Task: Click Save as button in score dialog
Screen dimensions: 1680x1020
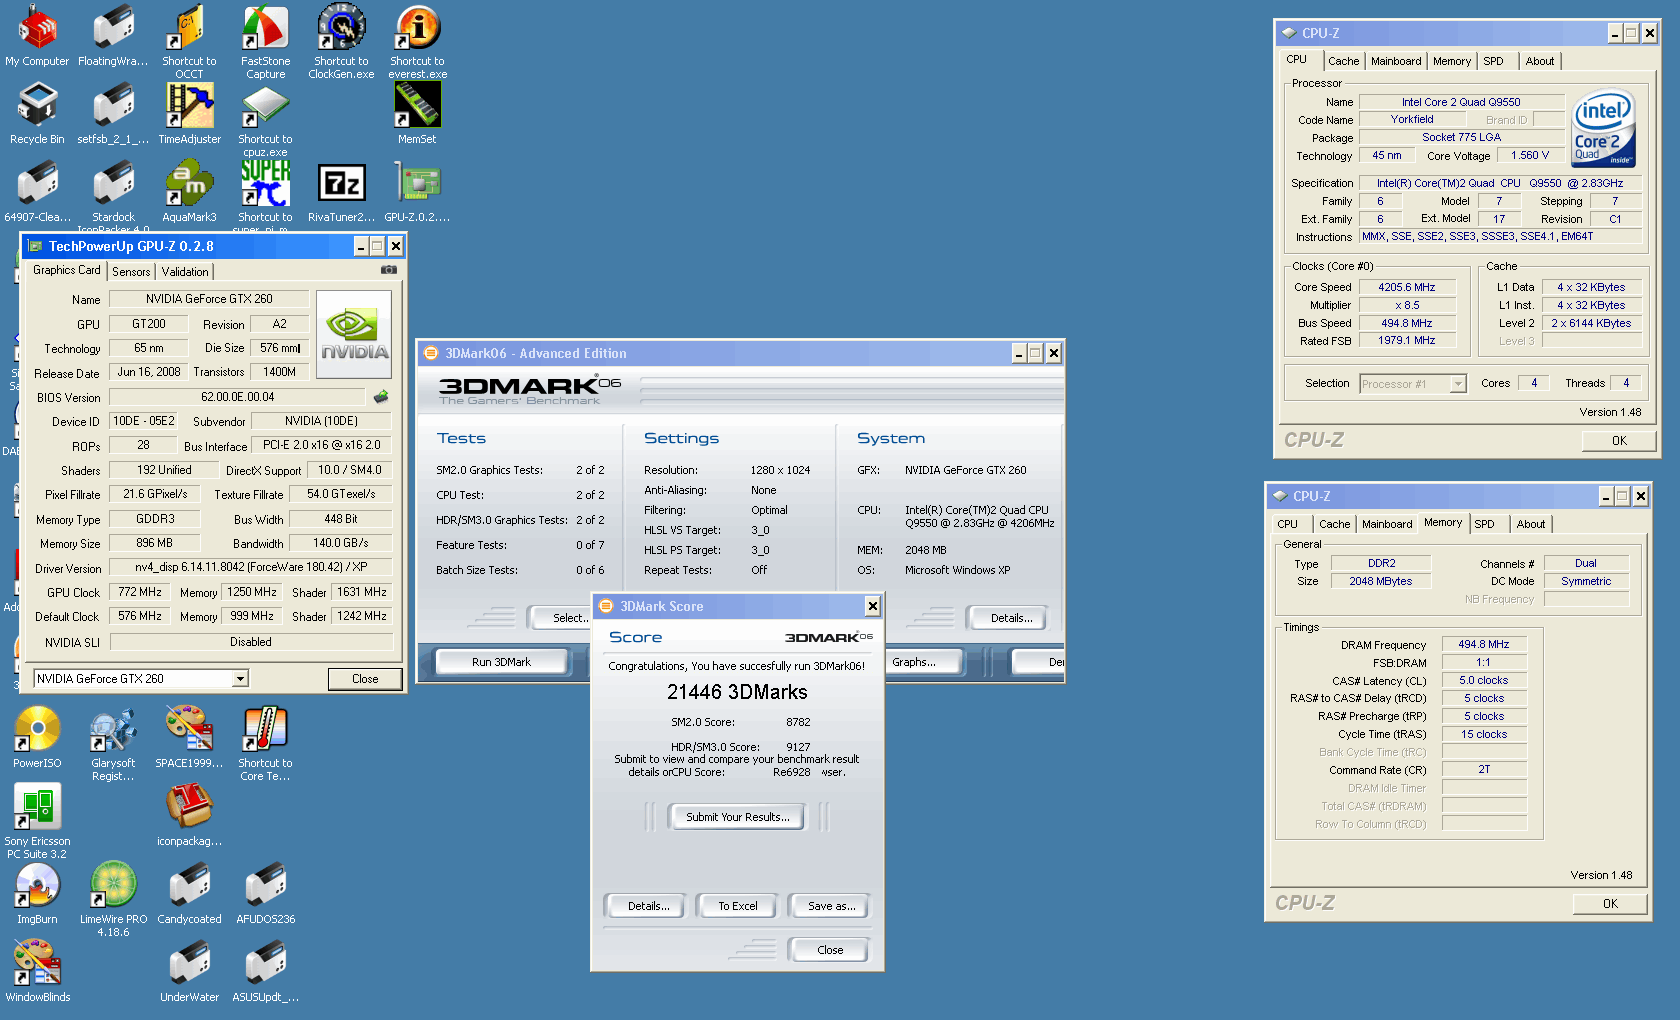Action: tap(831, 906)
